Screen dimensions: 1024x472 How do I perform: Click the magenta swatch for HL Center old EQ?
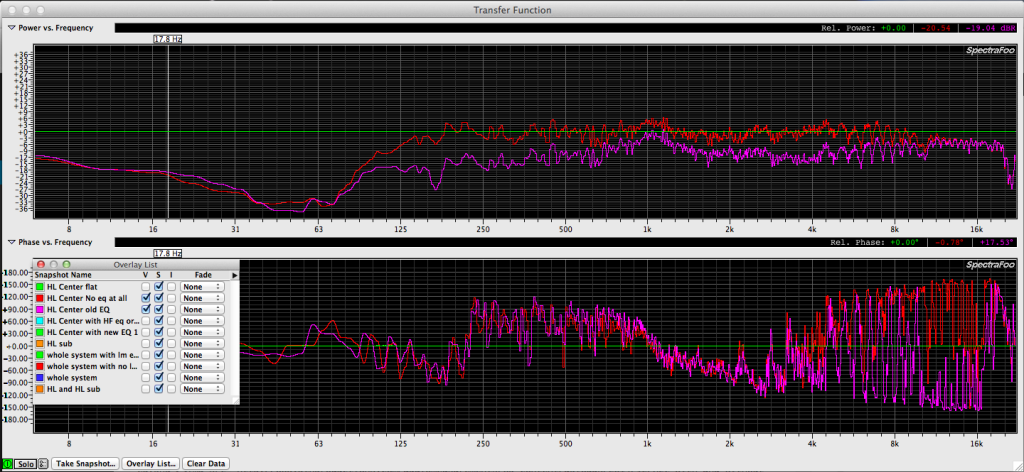click(x=40, y=310)
